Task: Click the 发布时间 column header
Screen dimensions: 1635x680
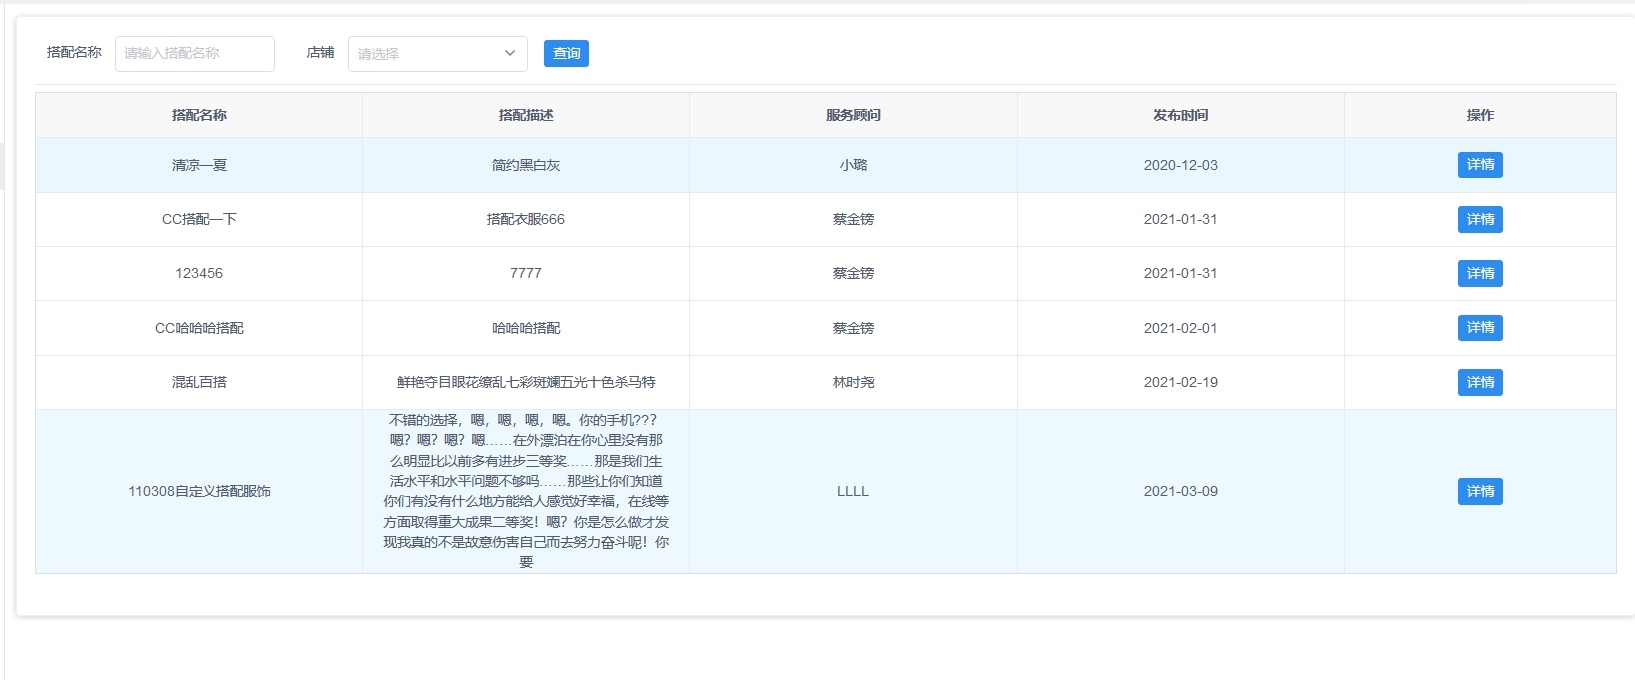Action: 1180,115
